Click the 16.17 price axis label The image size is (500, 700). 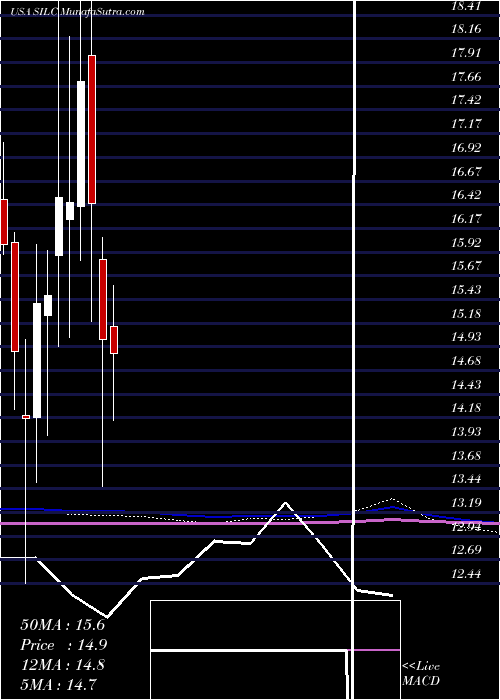pyautogui.click(x=467, y=219)
